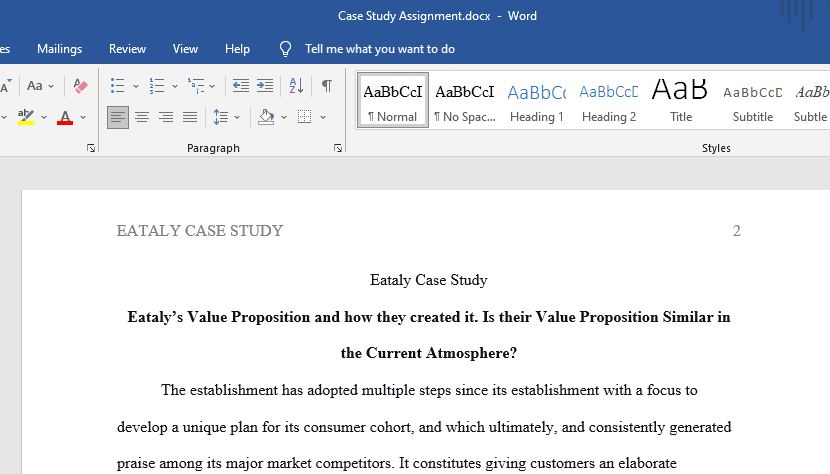Open text highlight color dropdown

43,117
